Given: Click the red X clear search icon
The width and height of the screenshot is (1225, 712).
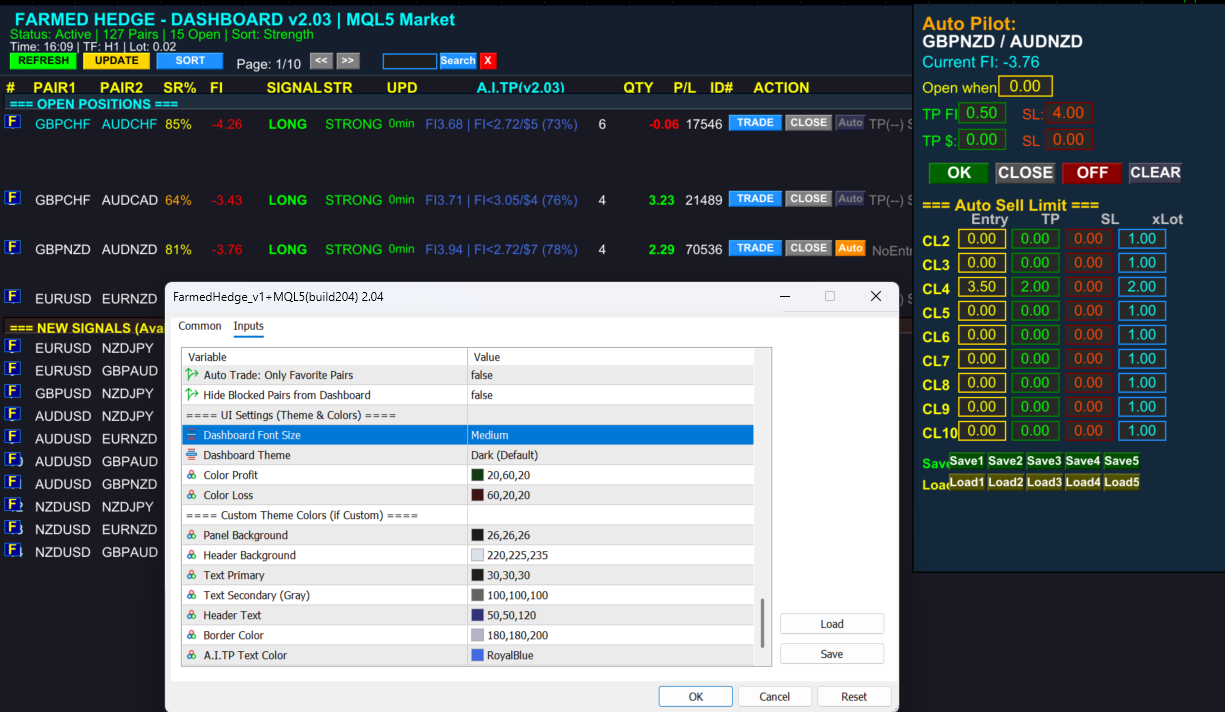Looking at the screenshot, I should pos(488,61).
